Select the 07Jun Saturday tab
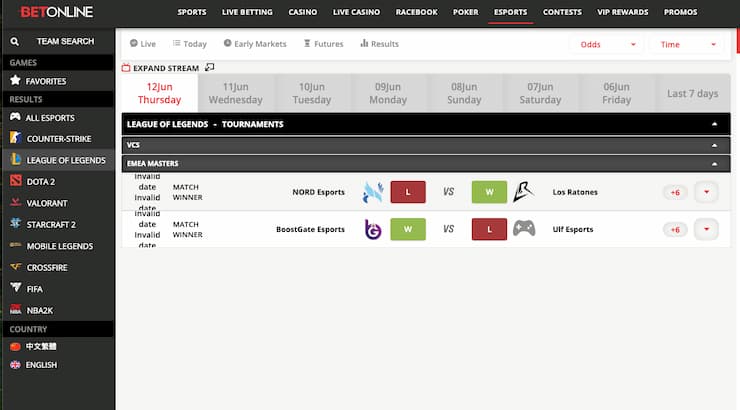Screen dimensions: 740x410 tap(540, 93)
